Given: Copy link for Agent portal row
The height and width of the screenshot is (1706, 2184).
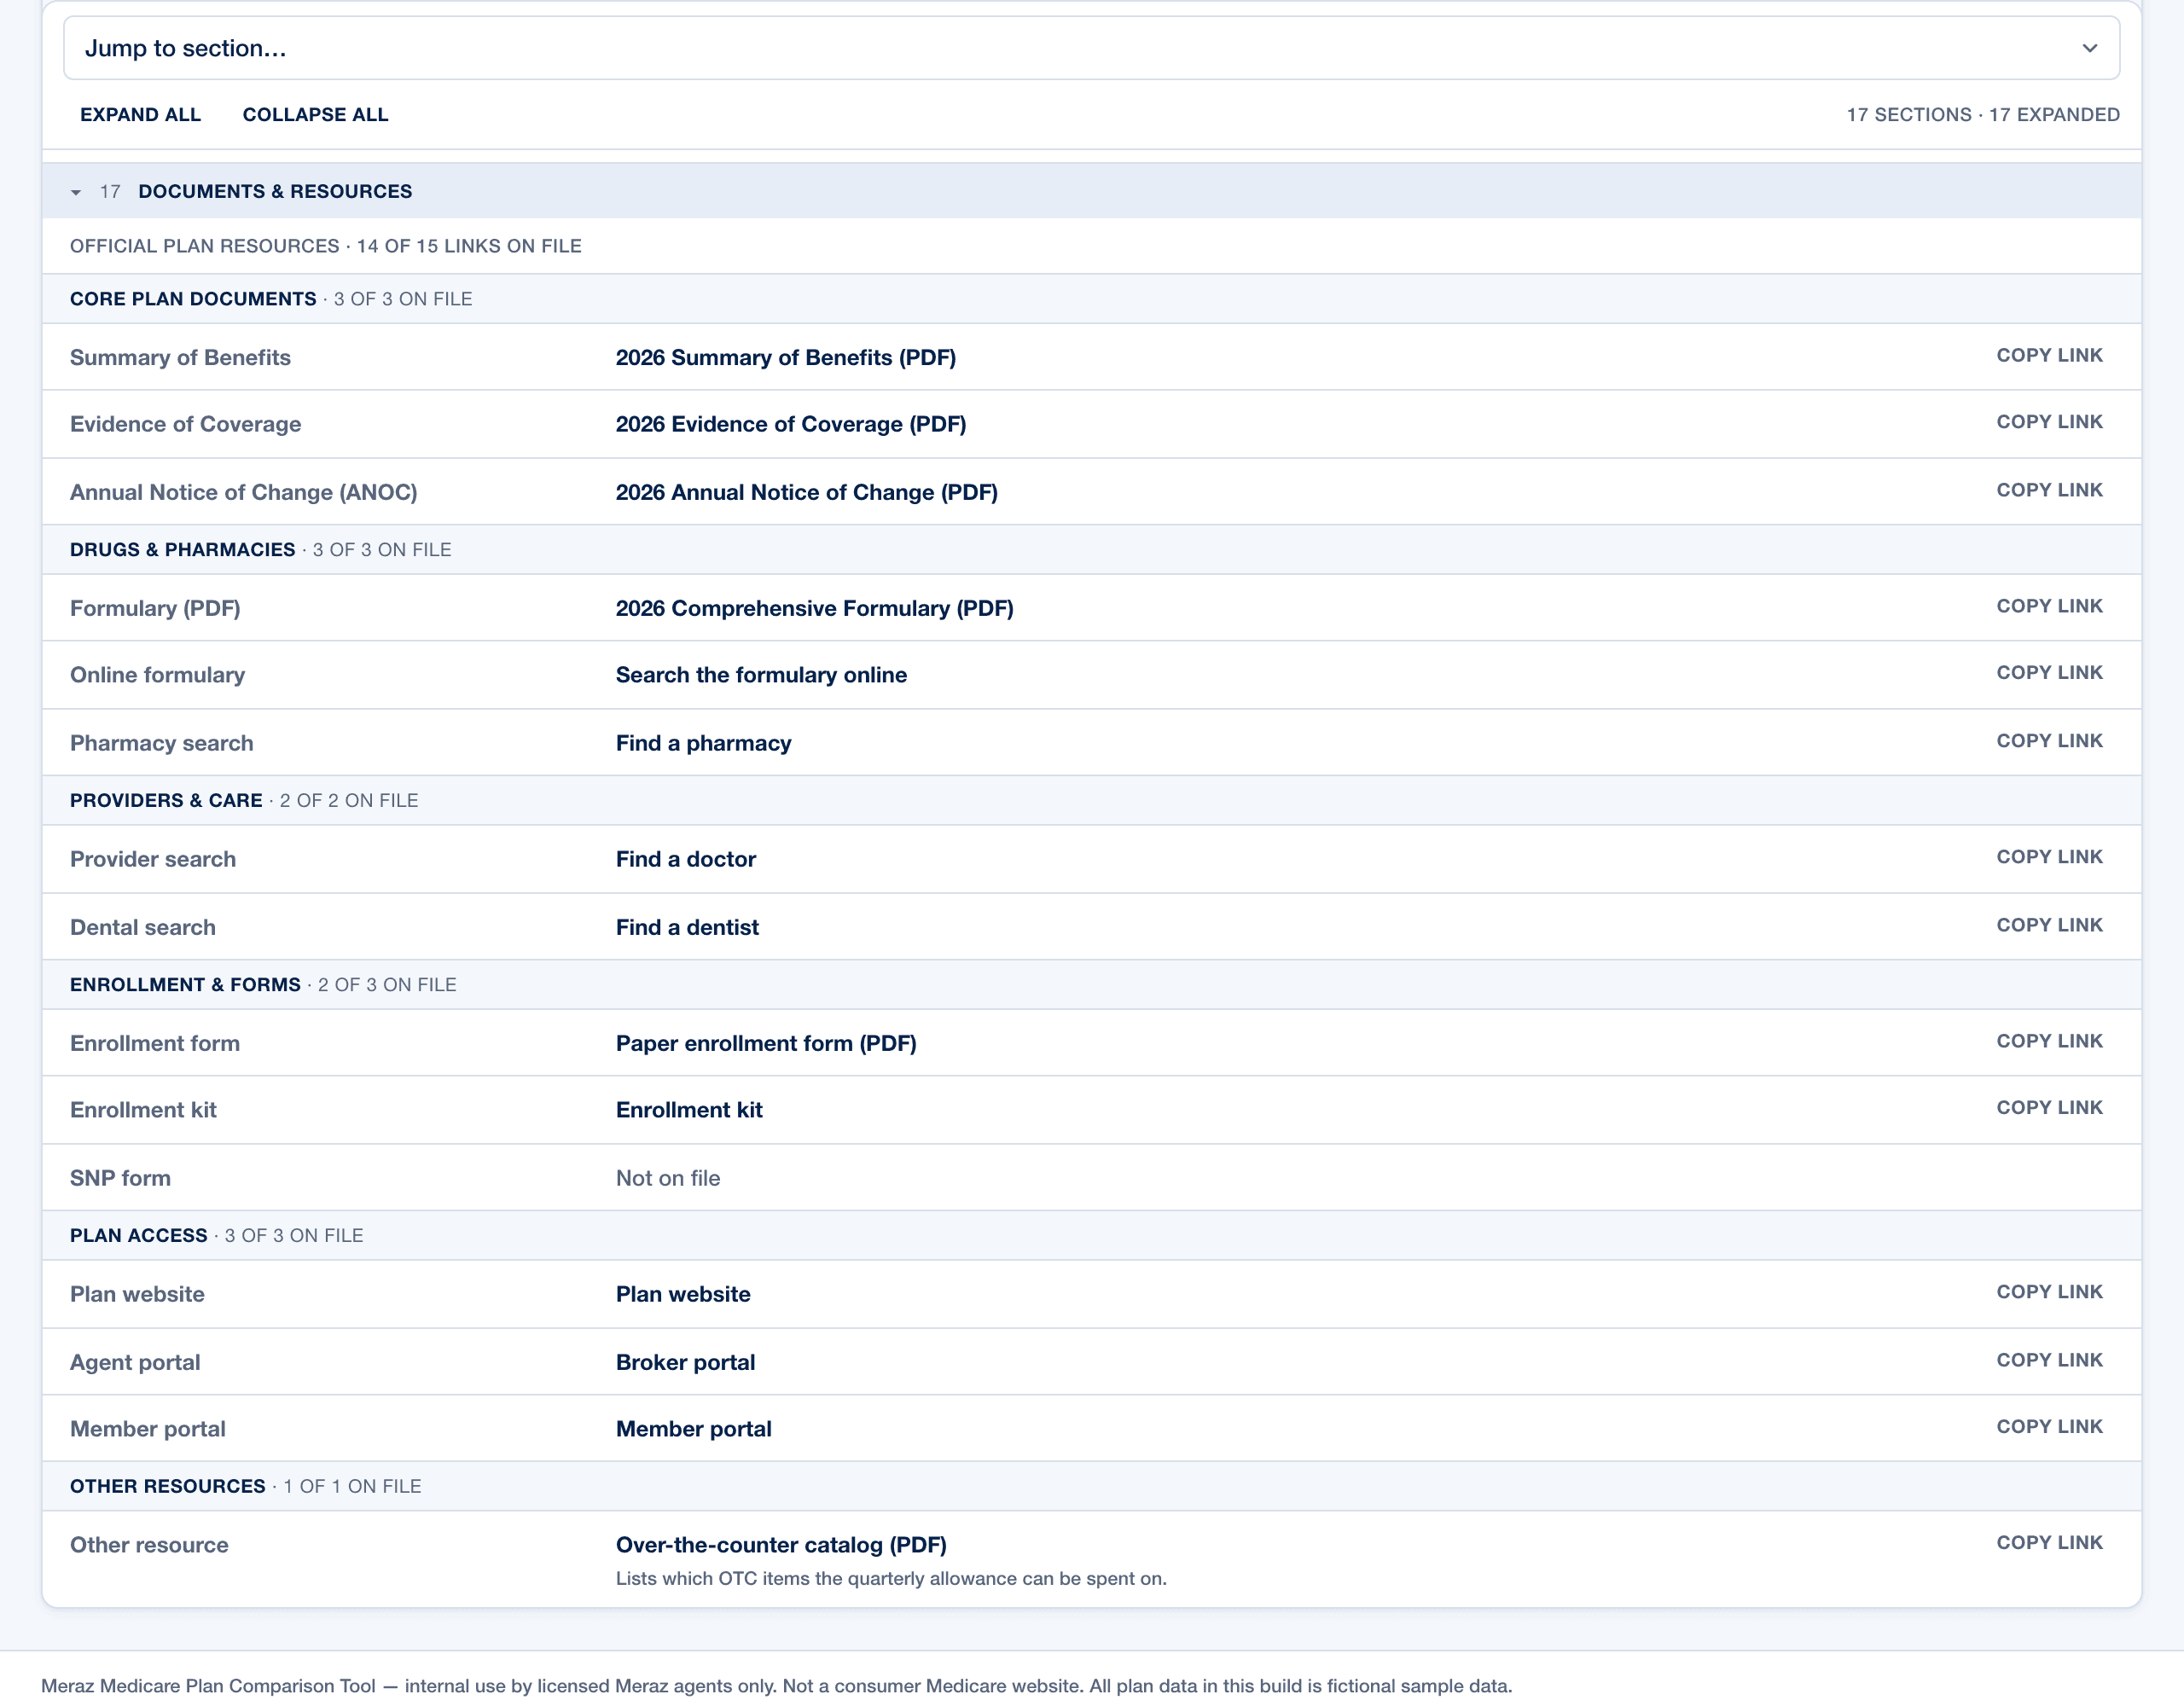Looking at the screenshot, I should click(x=2049, y=1360).
